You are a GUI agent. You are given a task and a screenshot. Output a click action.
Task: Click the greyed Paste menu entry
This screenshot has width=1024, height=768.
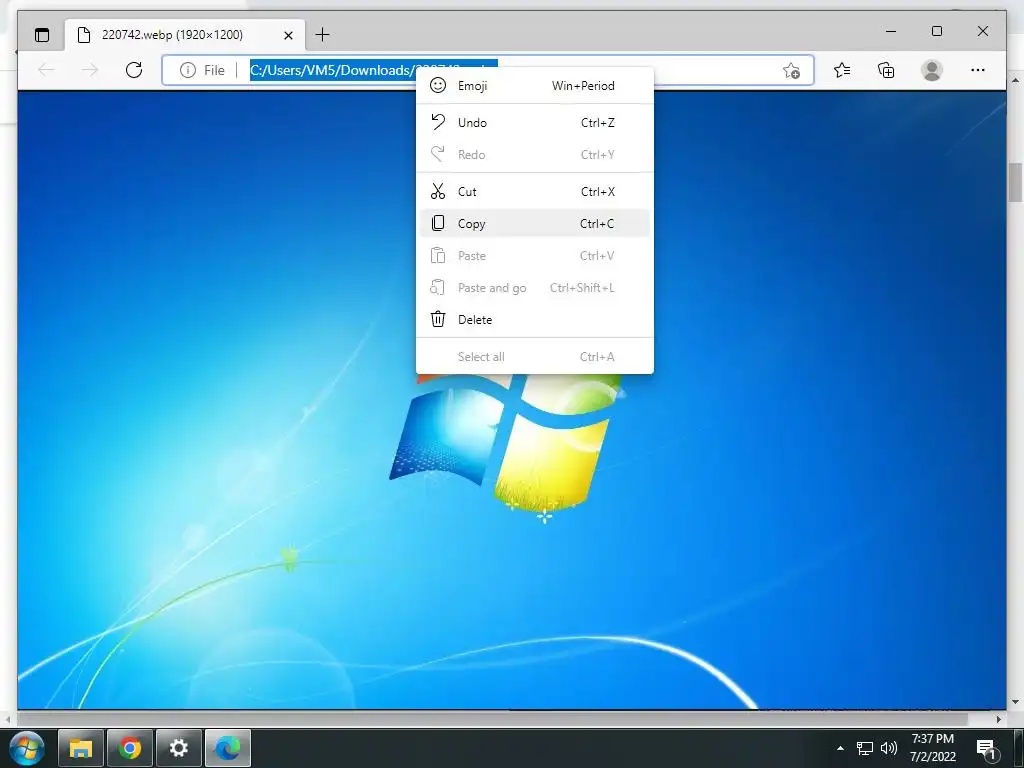coord(535,255)
